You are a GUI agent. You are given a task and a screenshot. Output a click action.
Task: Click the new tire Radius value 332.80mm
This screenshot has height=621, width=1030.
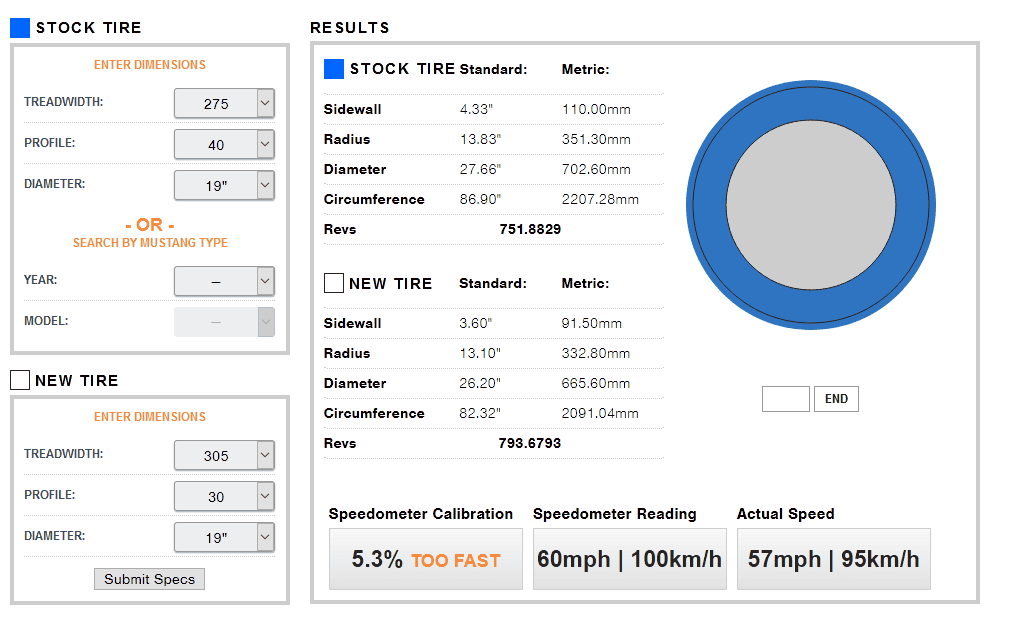(595, 354)
